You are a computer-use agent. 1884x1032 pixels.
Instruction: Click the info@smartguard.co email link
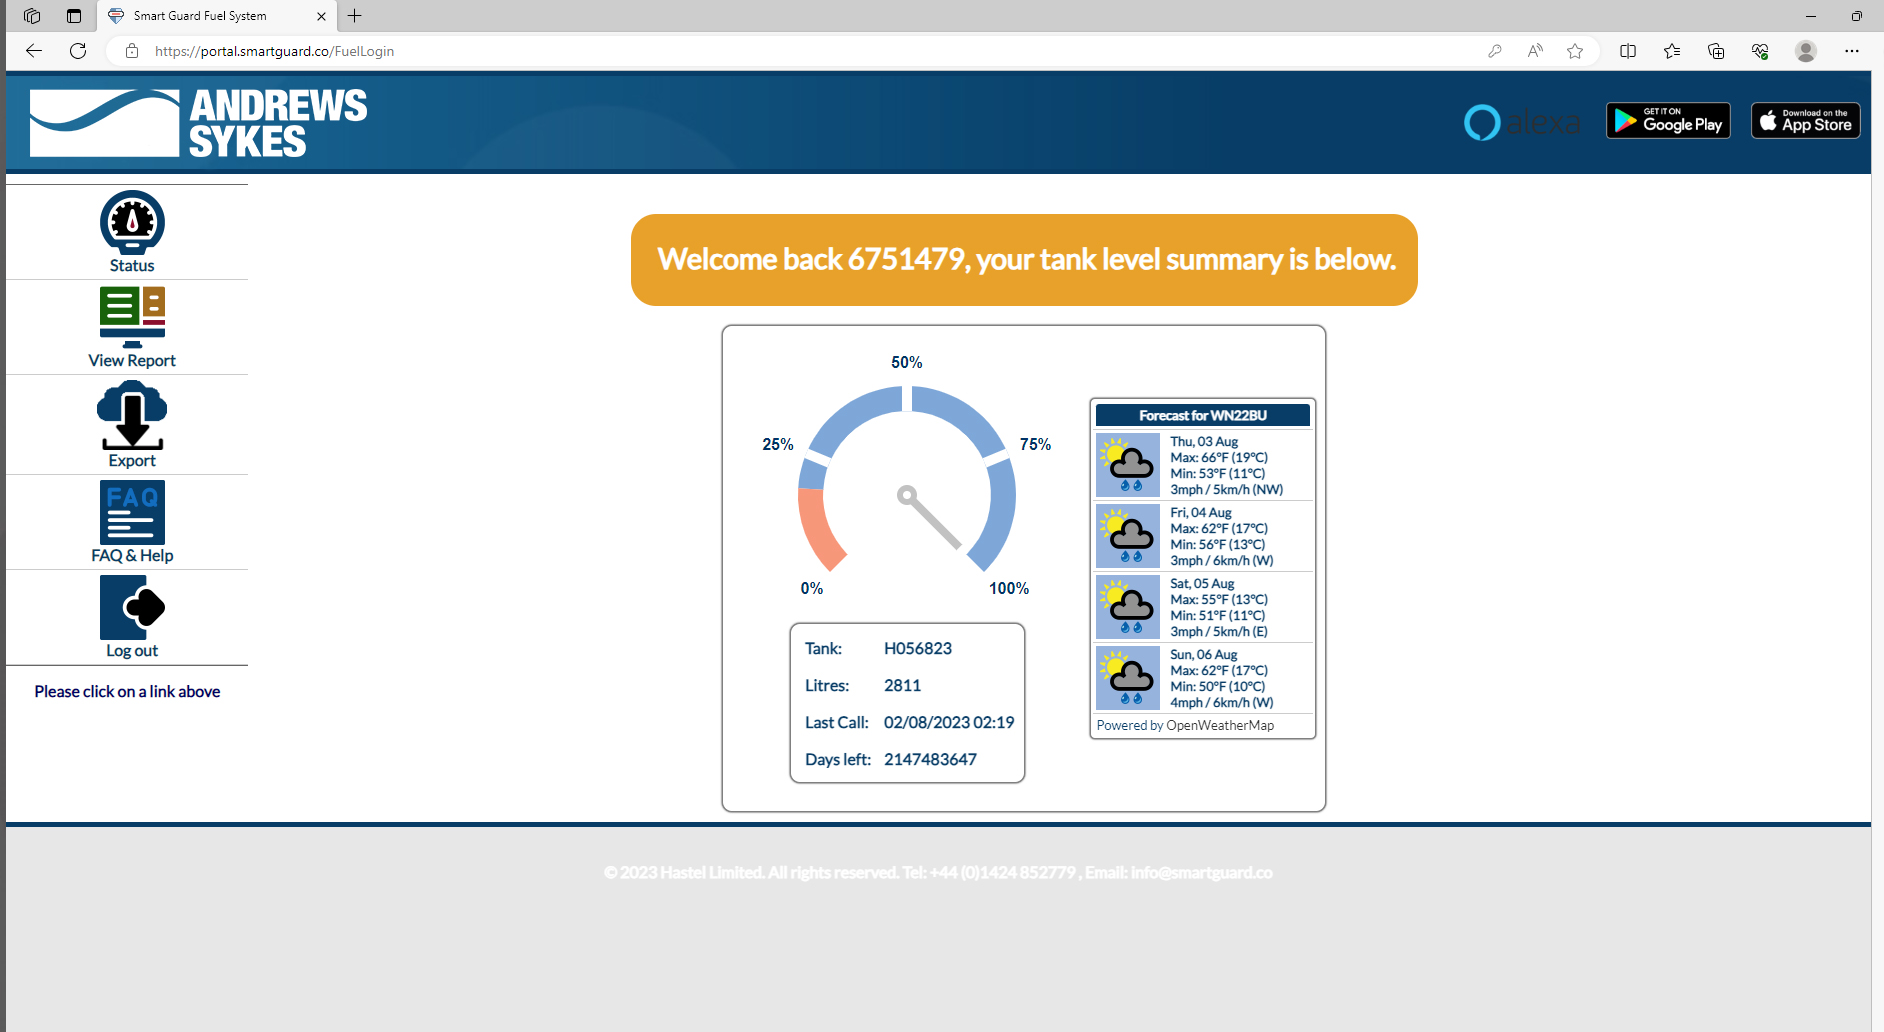[1200, 872]
